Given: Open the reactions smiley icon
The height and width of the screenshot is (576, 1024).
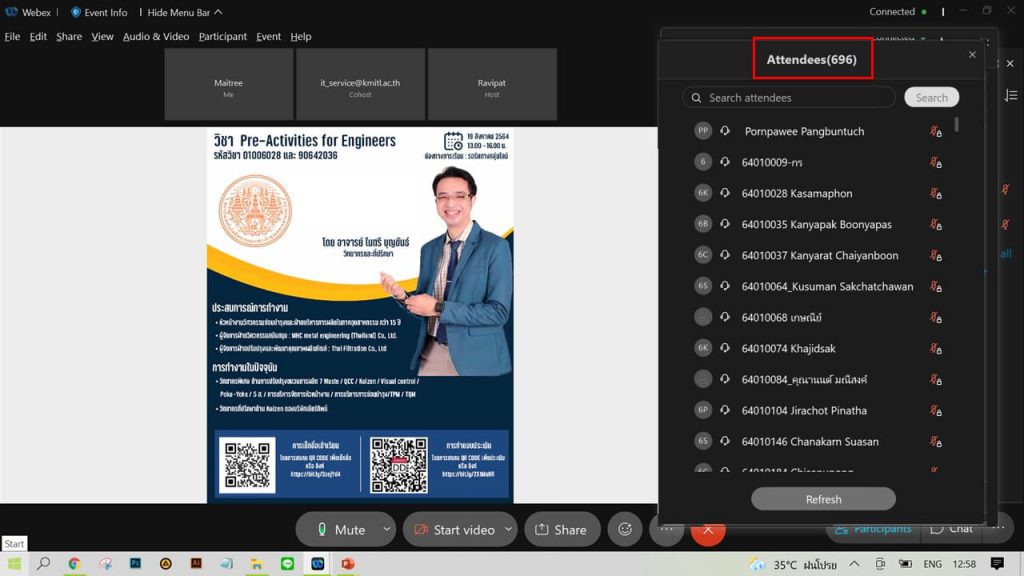Looking at the screenshot, I should [x=625, y=529].
